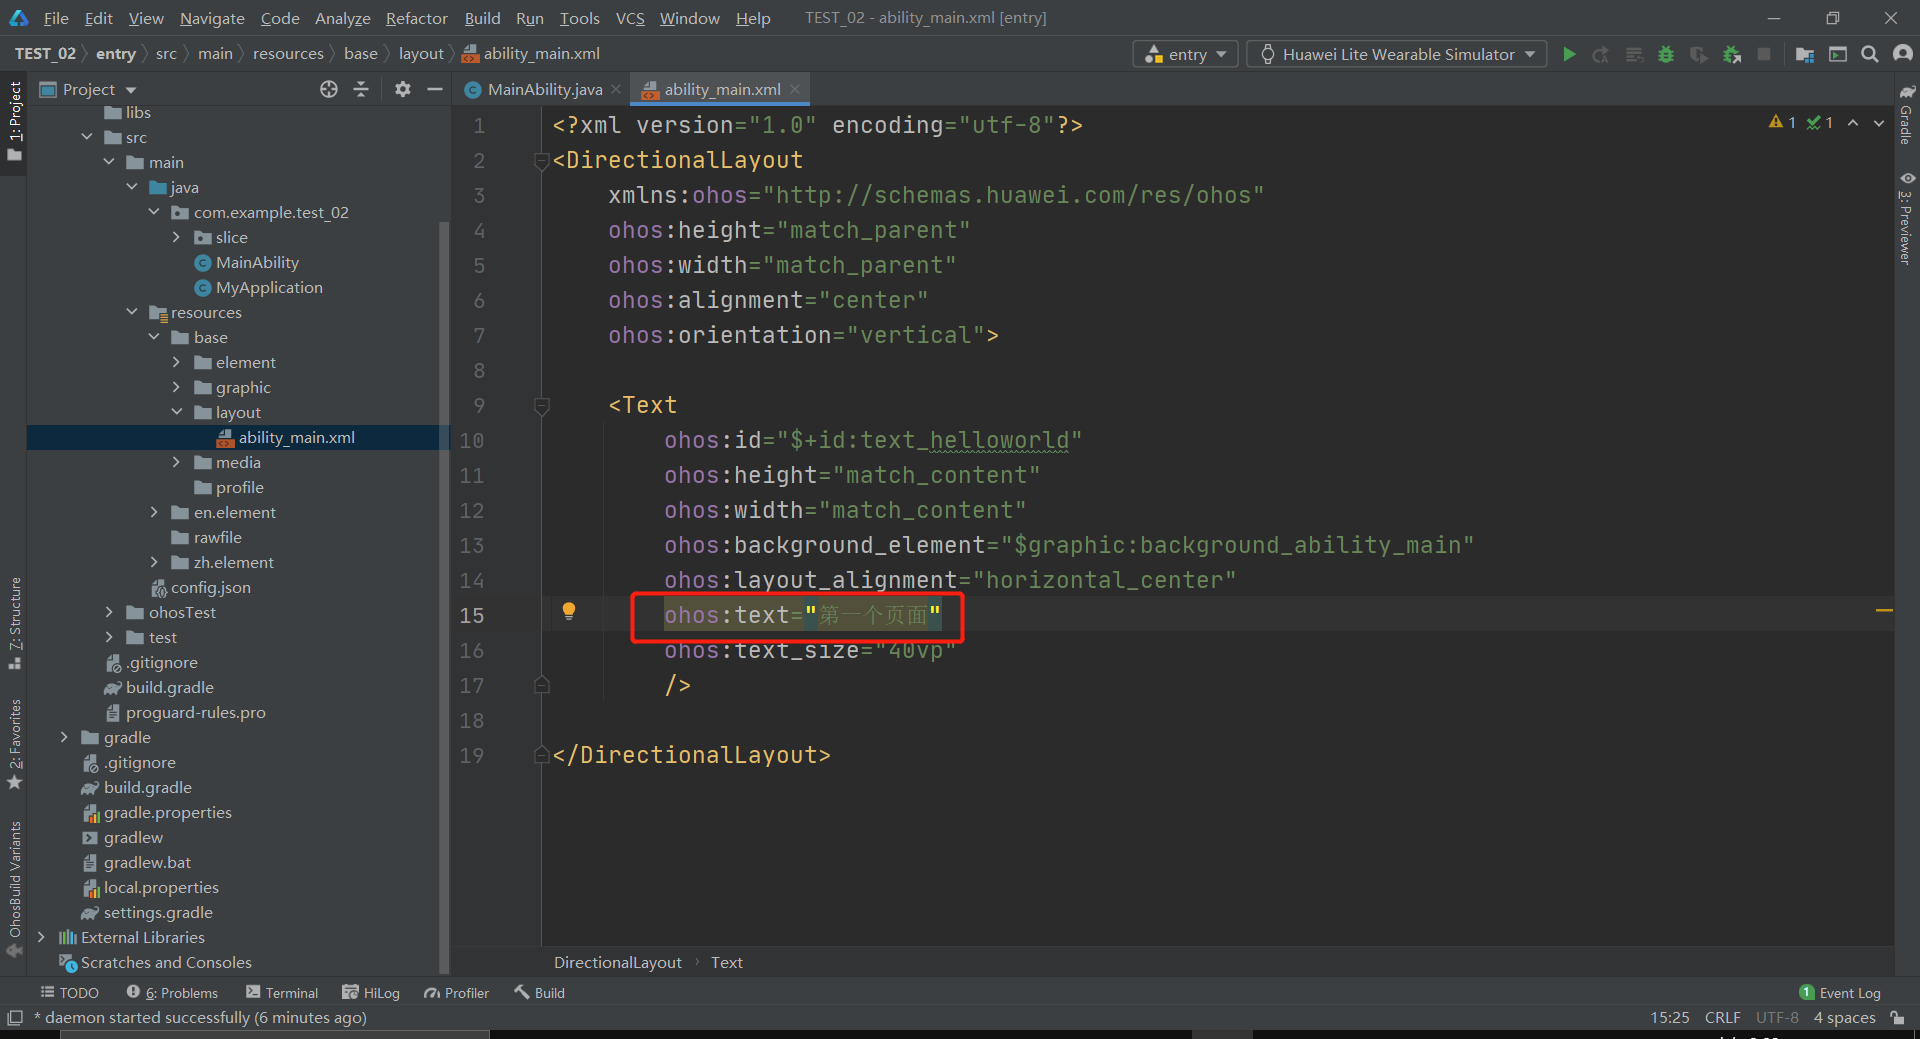Hide the Project panel with minus icon

tap(435, 89)
